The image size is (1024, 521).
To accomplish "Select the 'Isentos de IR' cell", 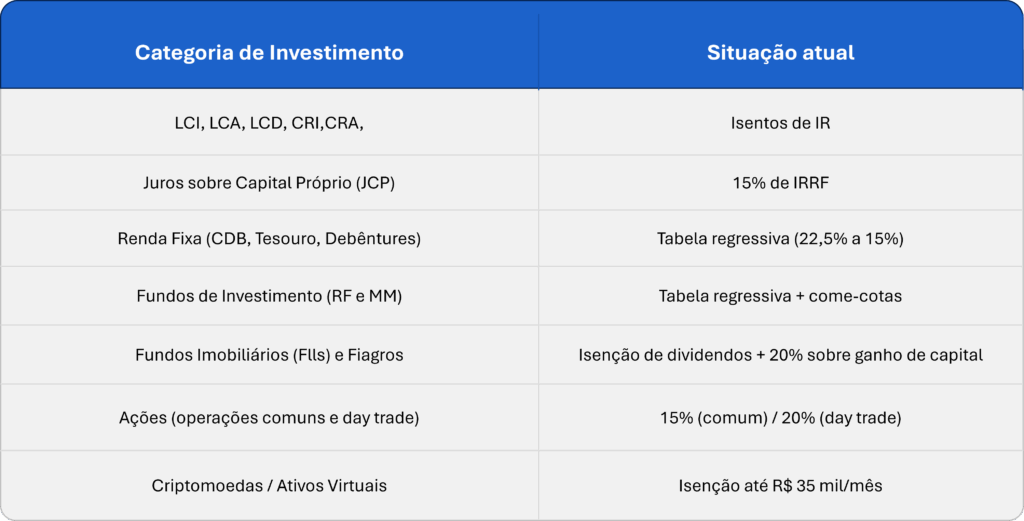I will point(780,124).
